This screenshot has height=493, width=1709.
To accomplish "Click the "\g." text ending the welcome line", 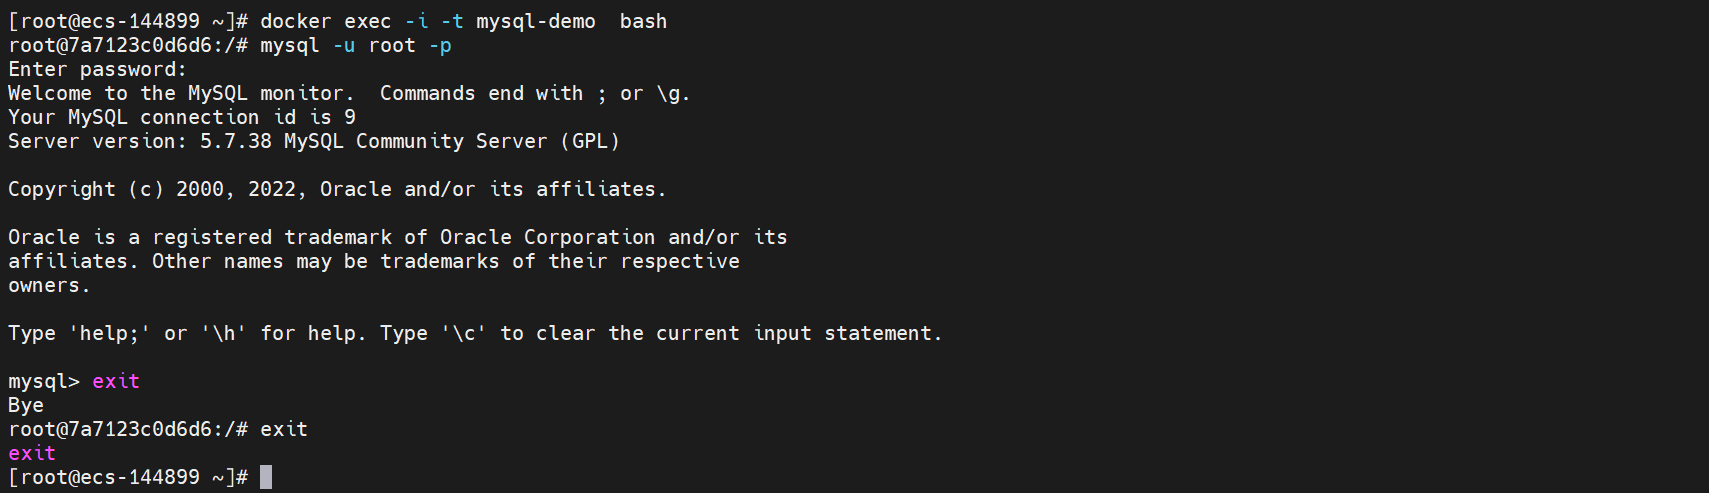I will 673,93.
